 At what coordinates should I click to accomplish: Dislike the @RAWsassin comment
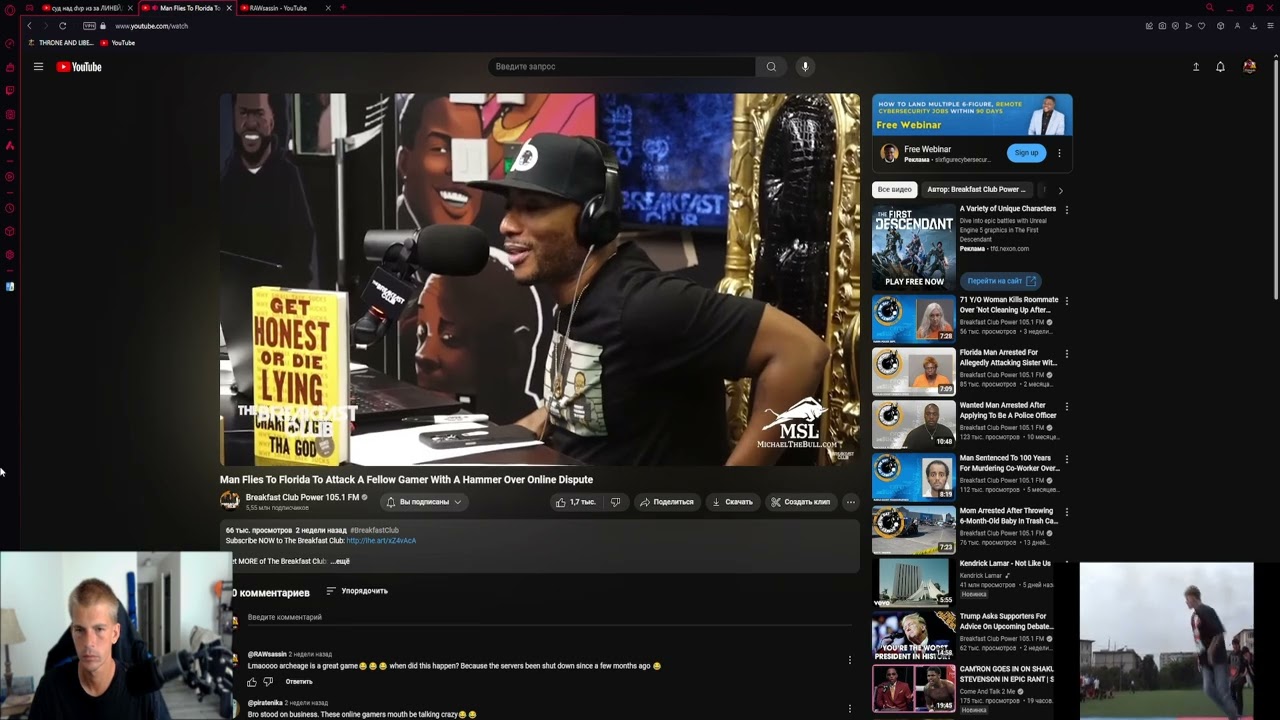[x=268, y=682]
